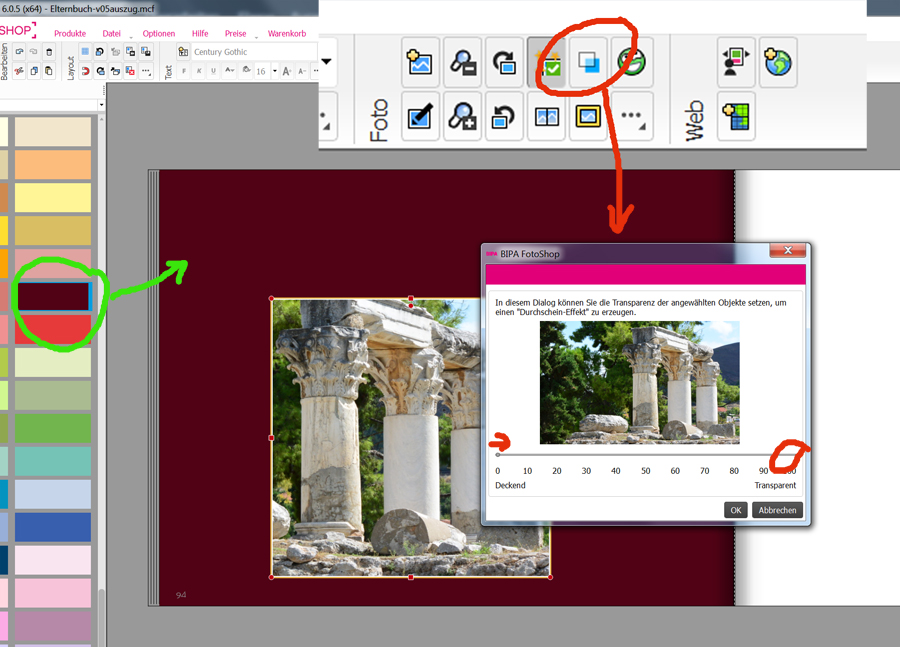Click the add photo icon in Foto toolbar
The width and height of the screenshot is (900, 647).
tap(420, 63)
